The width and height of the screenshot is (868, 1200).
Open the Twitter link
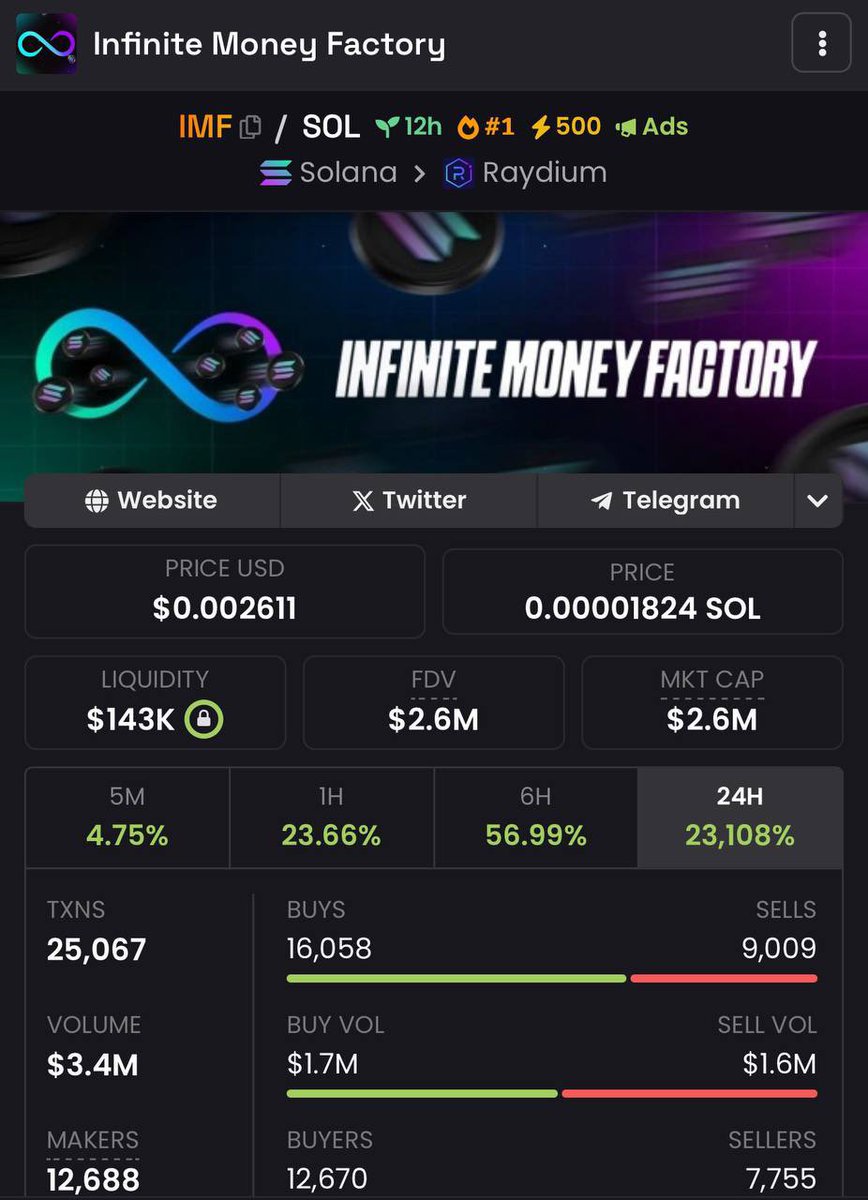(x=409, y=501)
